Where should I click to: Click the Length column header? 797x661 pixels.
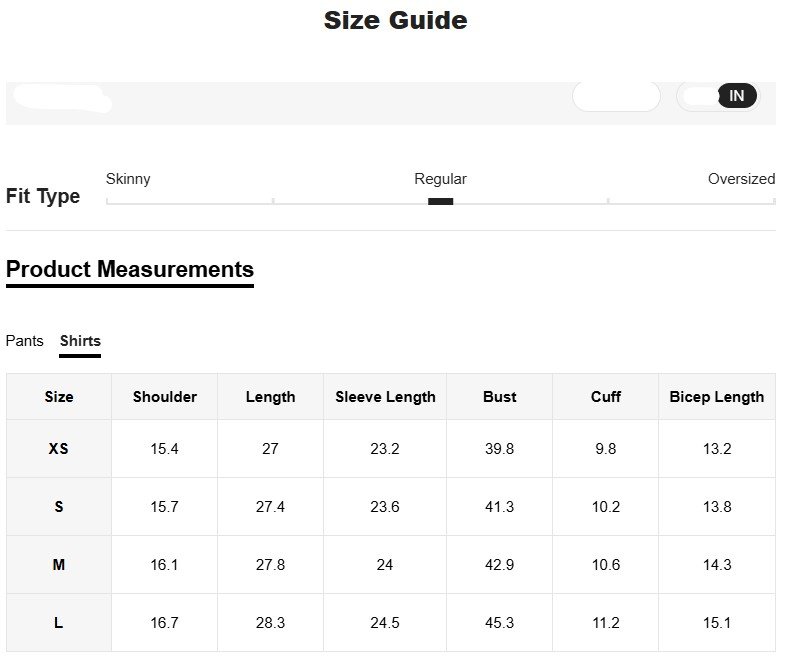(x=271, y=397)
